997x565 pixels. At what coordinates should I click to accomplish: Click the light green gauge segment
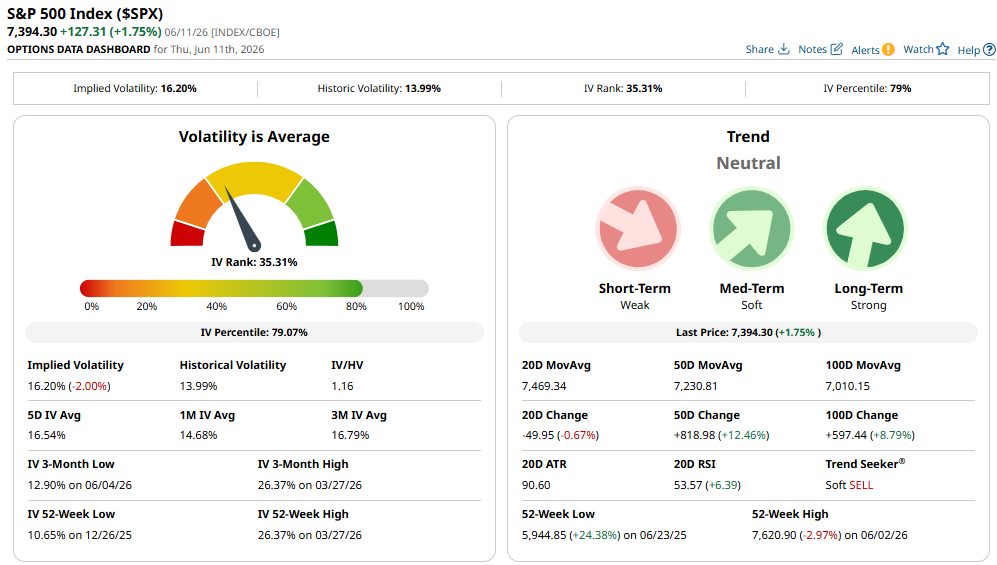(312, 203)
